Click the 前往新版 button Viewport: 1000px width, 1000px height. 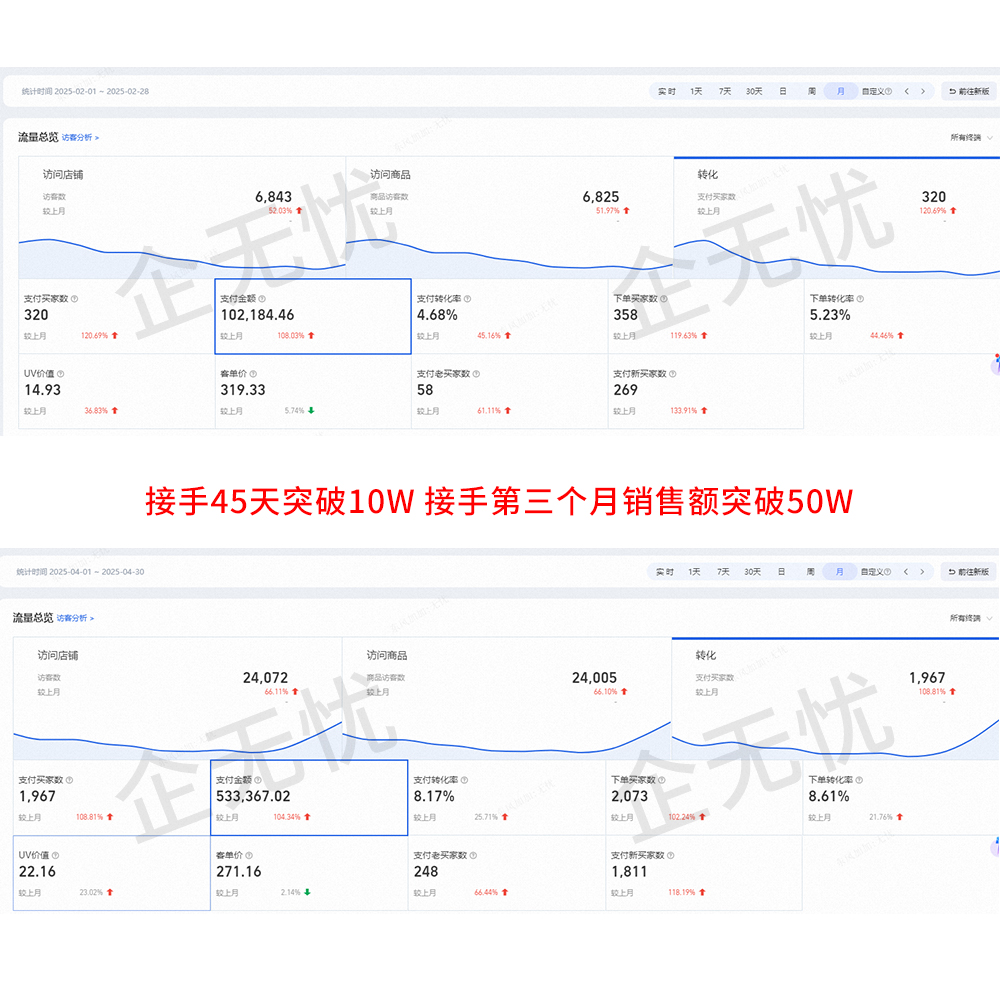(x=970, y=90)
